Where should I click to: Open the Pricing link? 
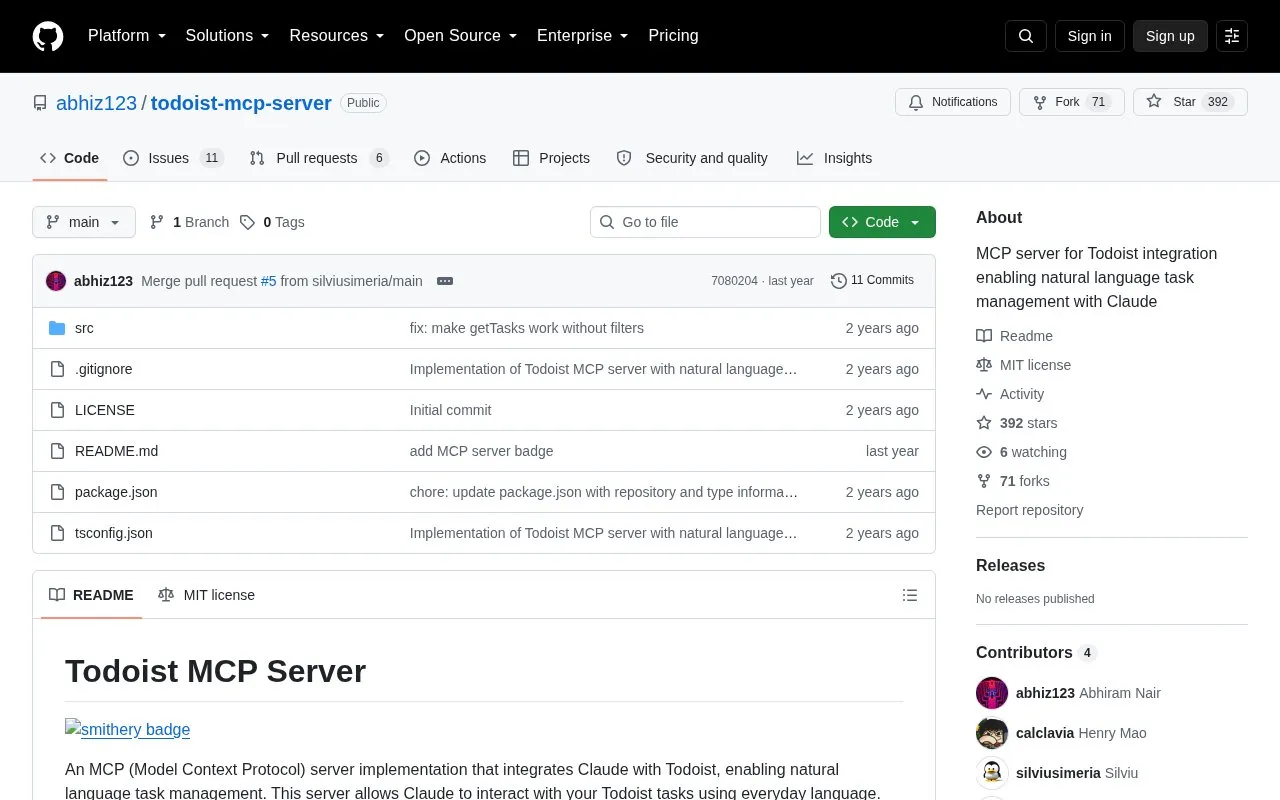click(673, 36)
